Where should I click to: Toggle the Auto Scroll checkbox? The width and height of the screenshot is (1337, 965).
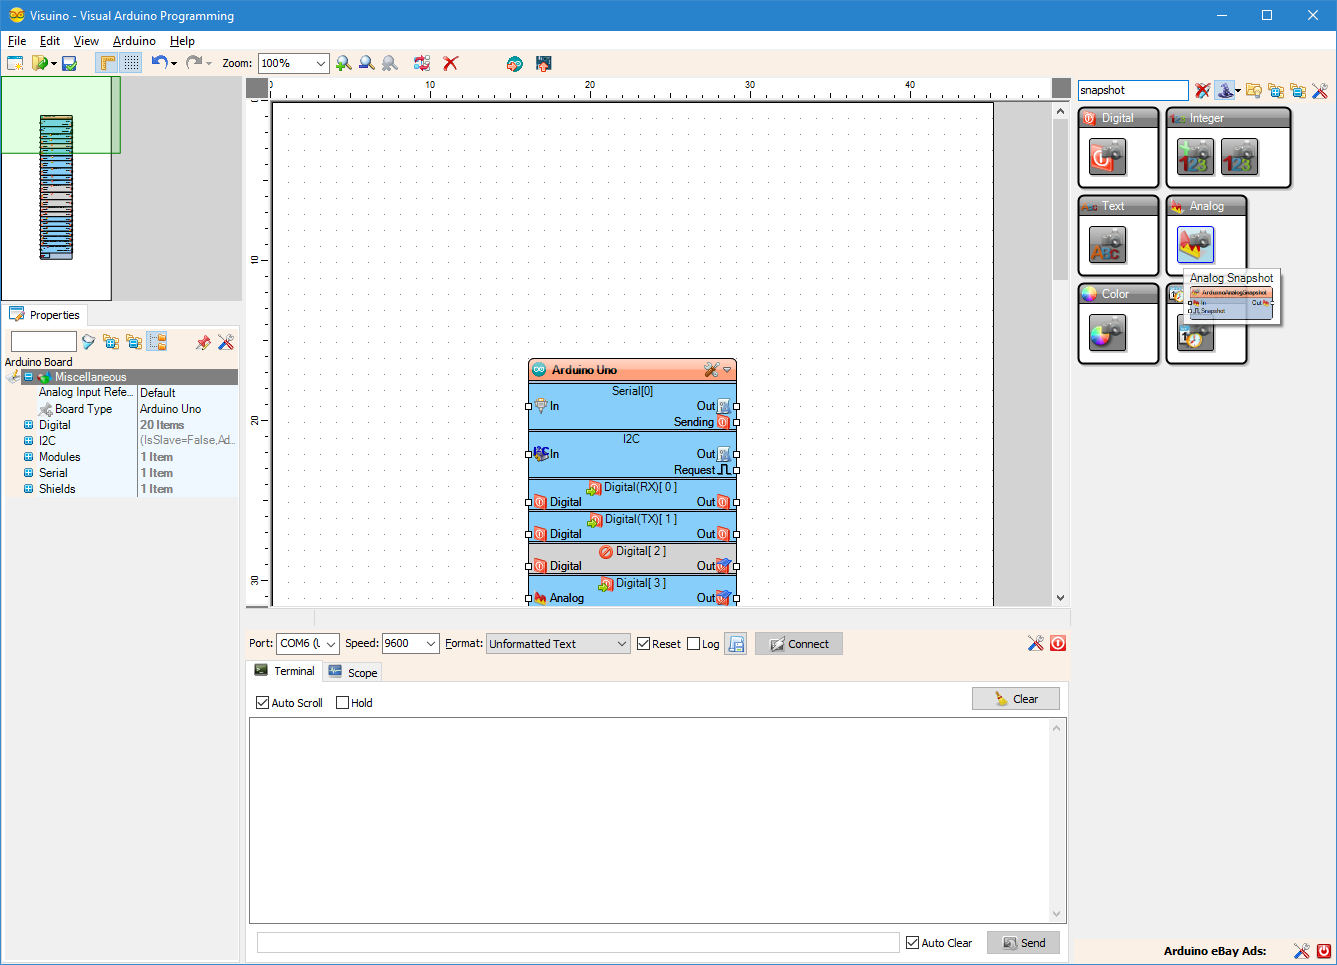pyautogui.click(x=263, y=703)
